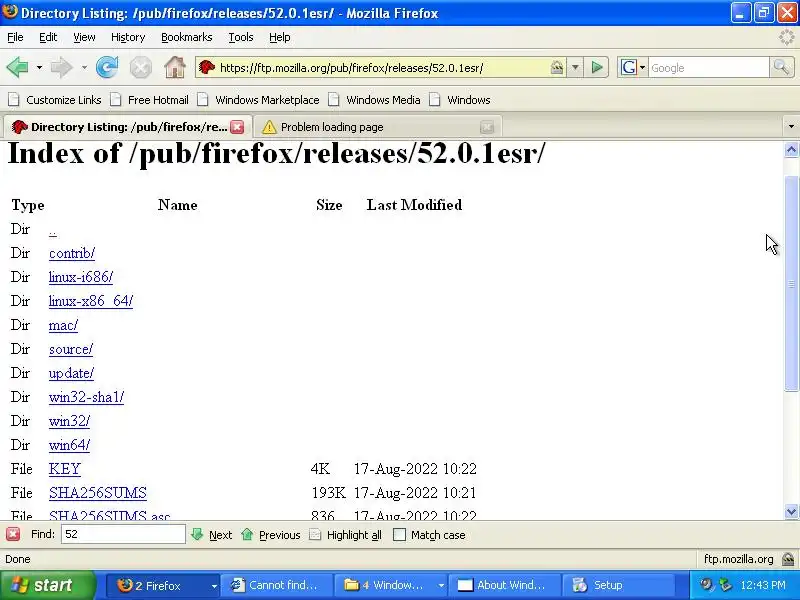Click the Google search engine icon

[629, 67]
